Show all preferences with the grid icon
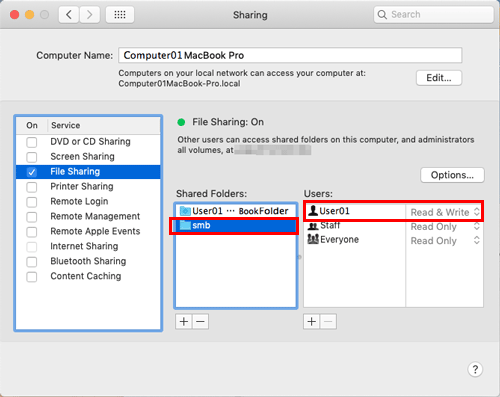 pyautogui.click(x=120, y=15)
